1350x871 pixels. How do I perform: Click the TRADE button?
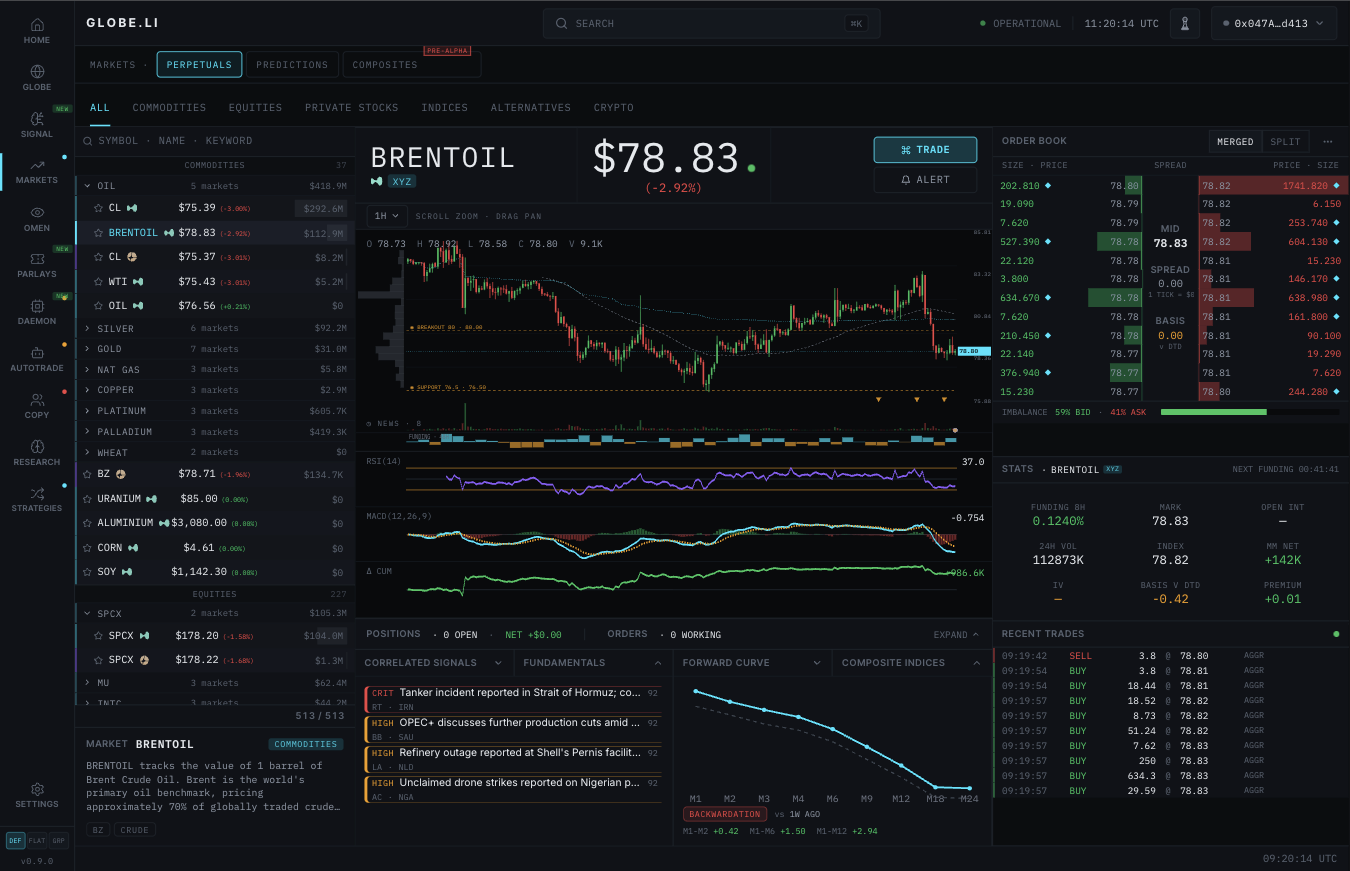click(925, 150)
